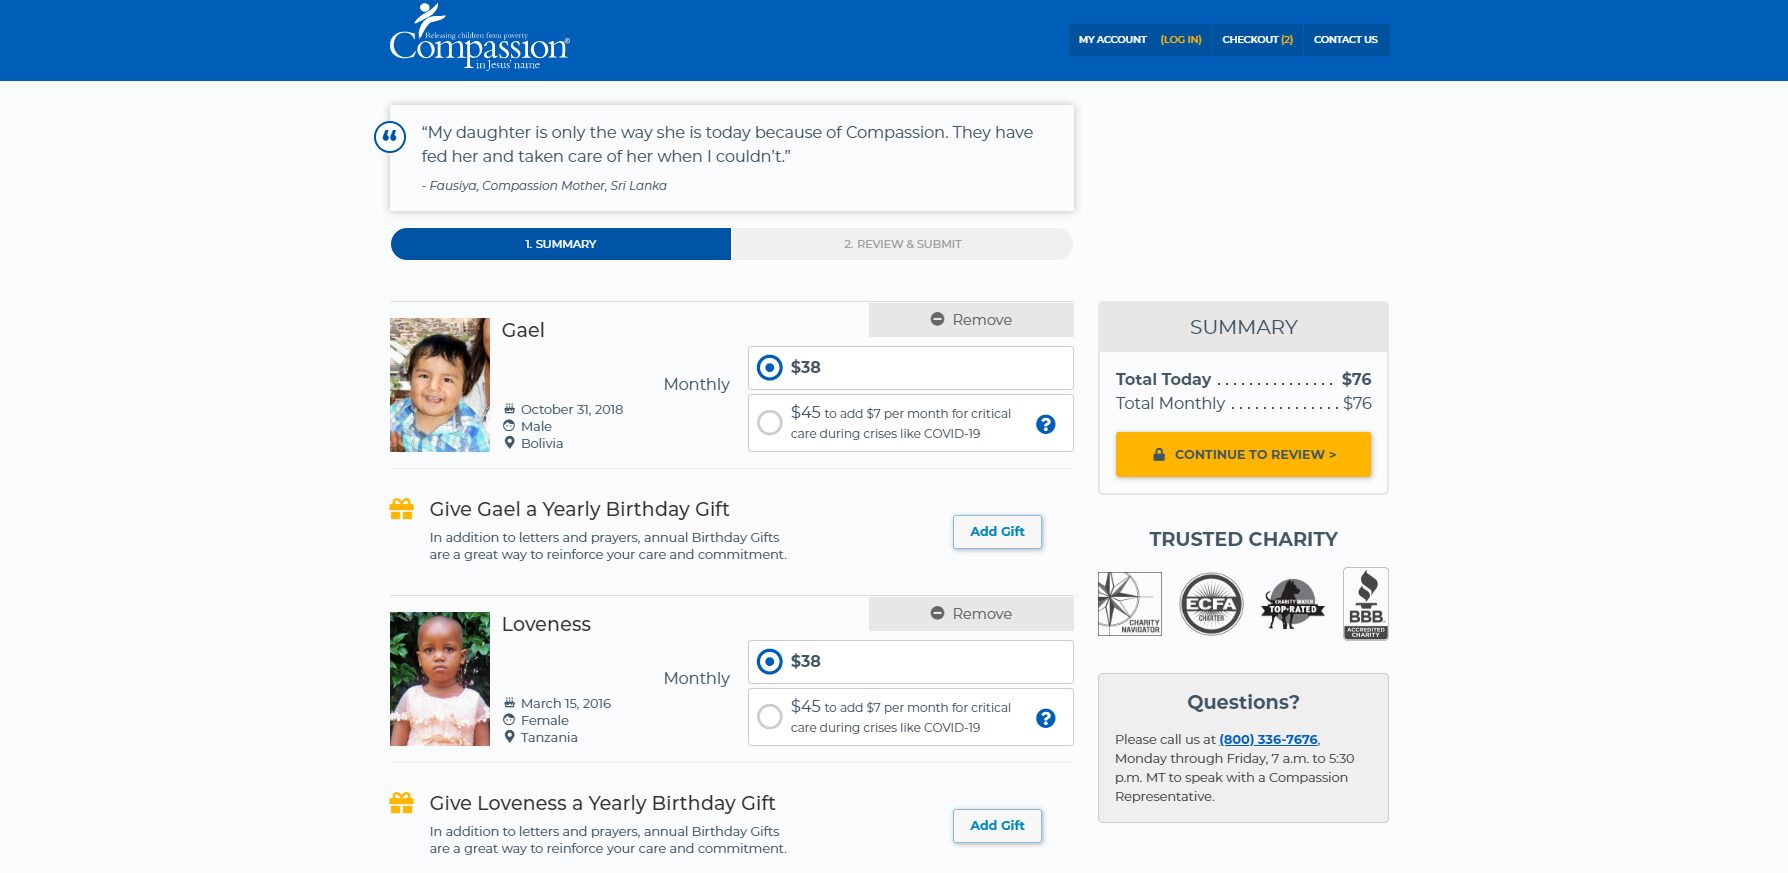The image size is (1788, 873).
Task: Open Contact Us in the header
Action: pos(1345,40)
